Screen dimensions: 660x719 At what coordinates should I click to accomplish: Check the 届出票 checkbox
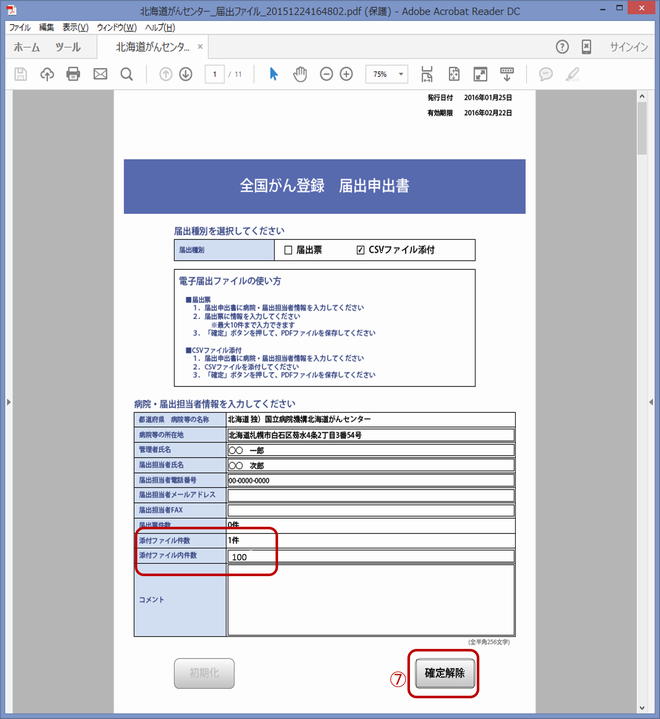coord(288,250)
